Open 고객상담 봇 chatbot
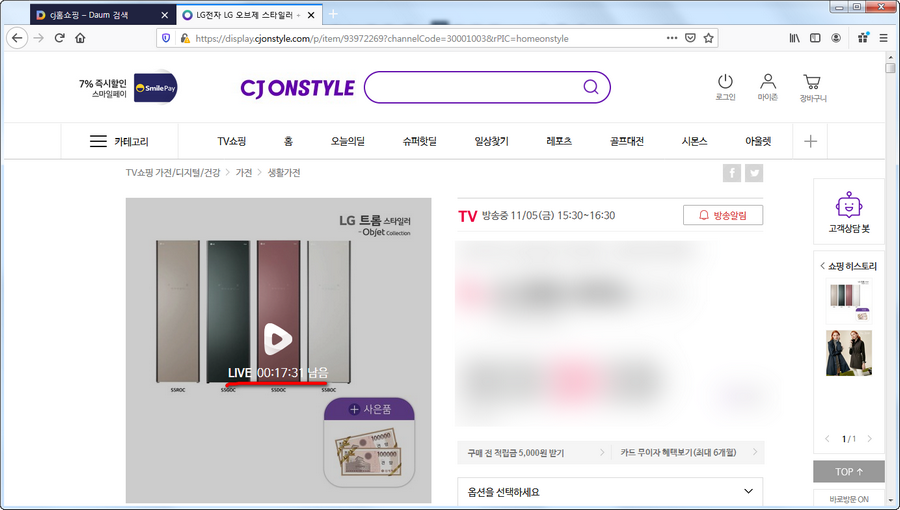Image resolution: width=900 pixels, height=510 pixels. [849, 212]
